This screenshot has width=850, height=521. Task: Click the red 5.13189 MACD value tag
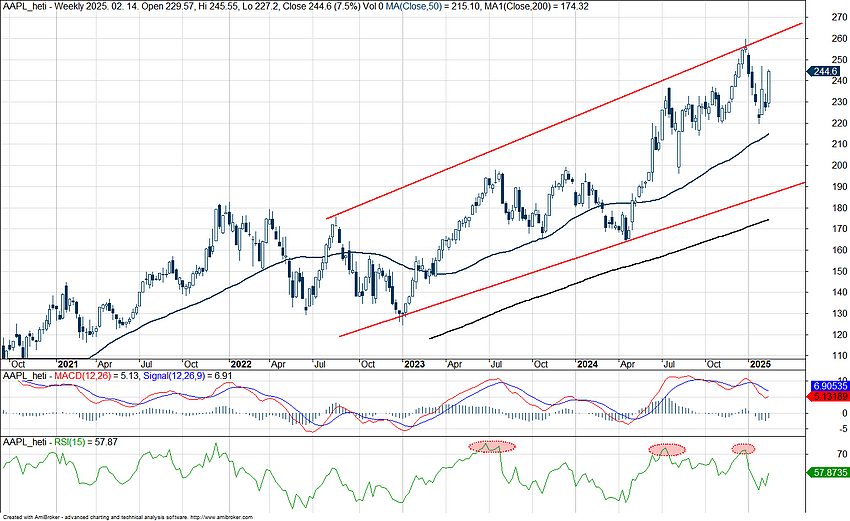829,397
